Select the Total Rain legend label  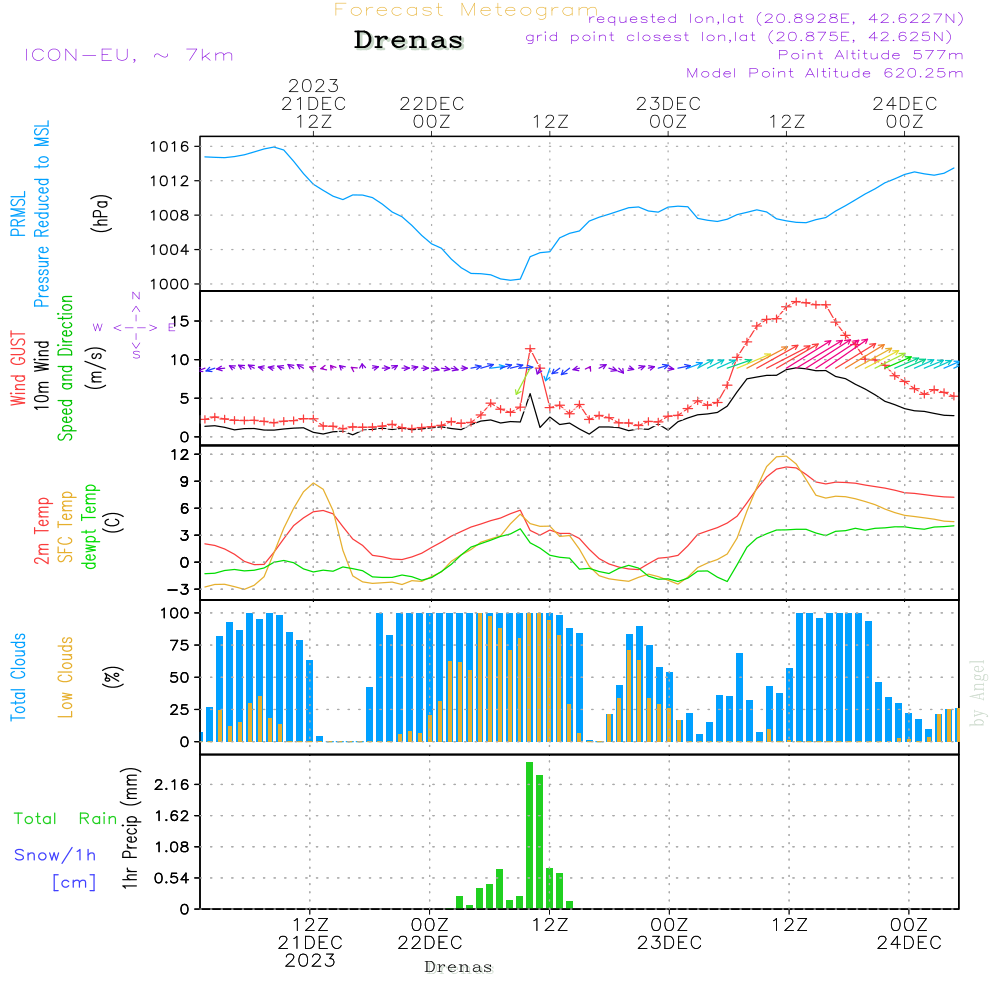click(65, 819)
